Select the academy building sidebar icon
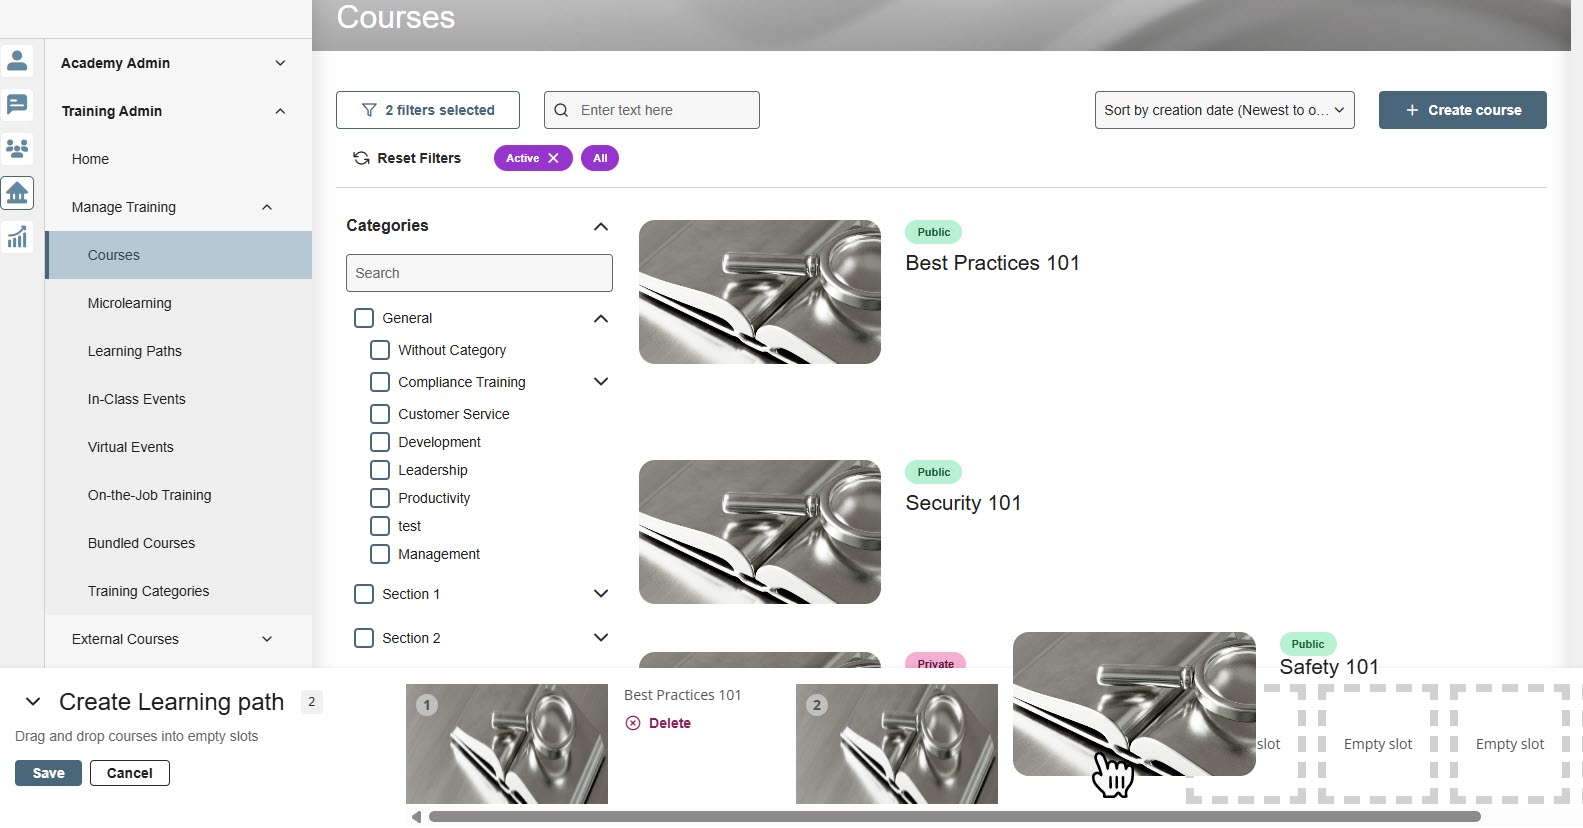Viewport: 1583px width, 828px height. click(17, 193)
